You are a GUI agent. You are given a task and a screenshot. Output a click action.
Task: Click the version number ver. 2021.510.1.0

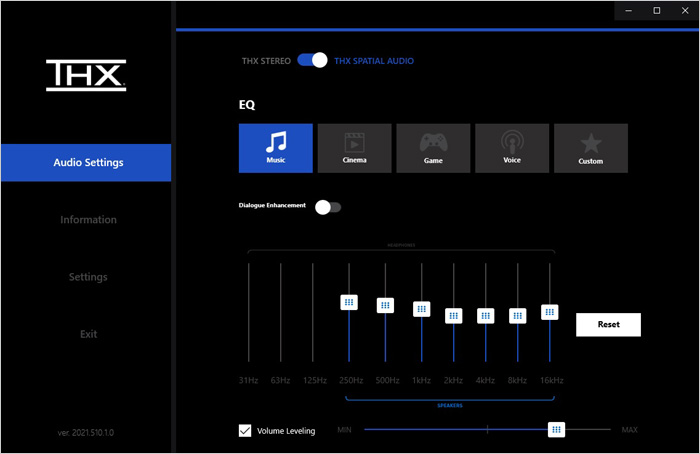(86, 433)
